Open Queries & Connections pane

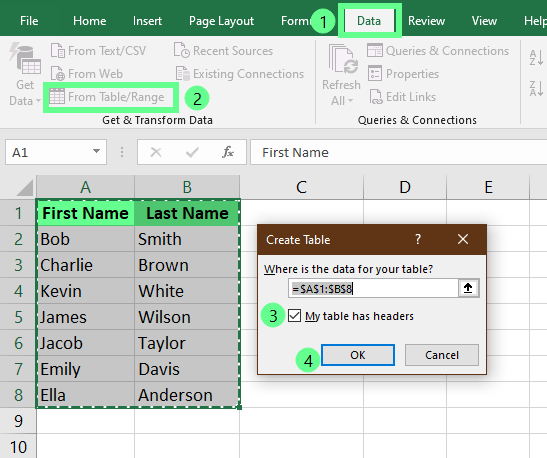(x=438, y=51)
